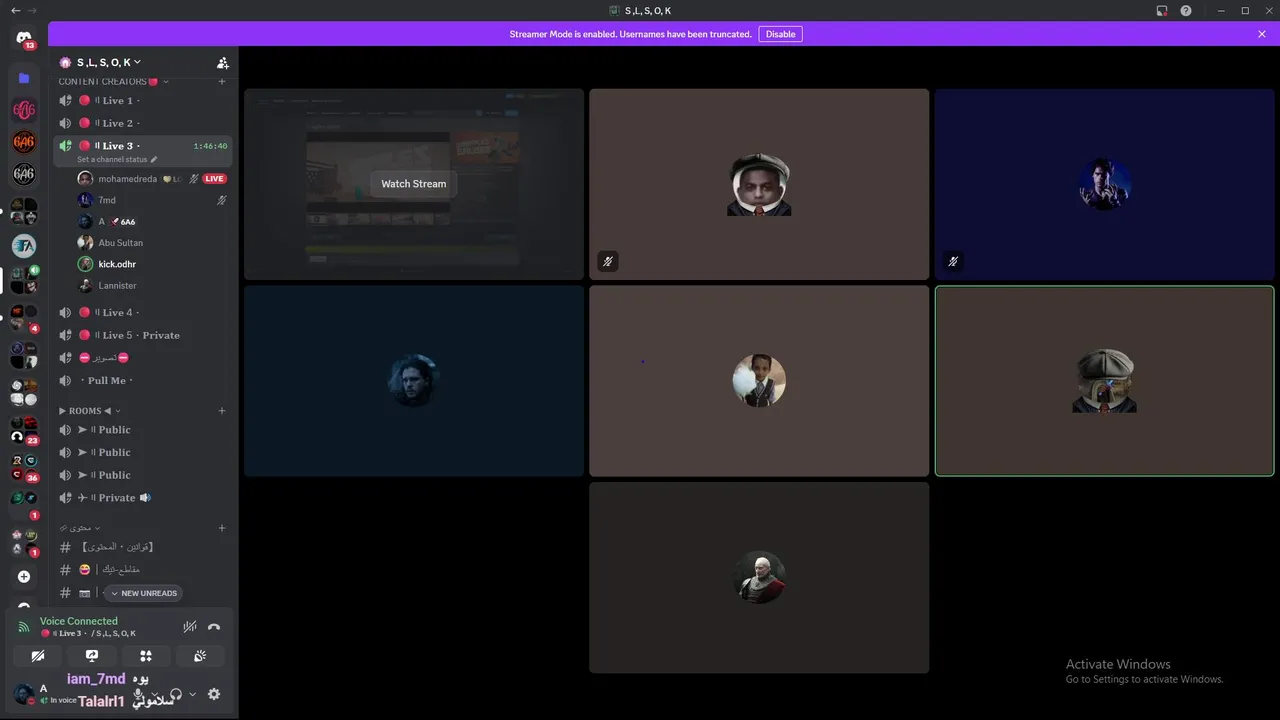Select user A with 6A6 tag
This screenshot has height=720, width=1280.
pos(151,222)
